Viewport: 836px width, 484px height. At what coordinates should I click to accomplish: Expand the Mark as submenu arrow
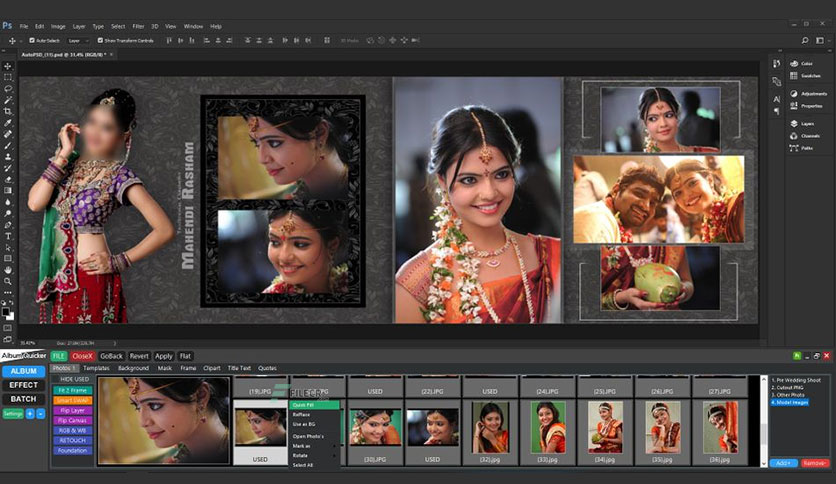coord(335,446)
